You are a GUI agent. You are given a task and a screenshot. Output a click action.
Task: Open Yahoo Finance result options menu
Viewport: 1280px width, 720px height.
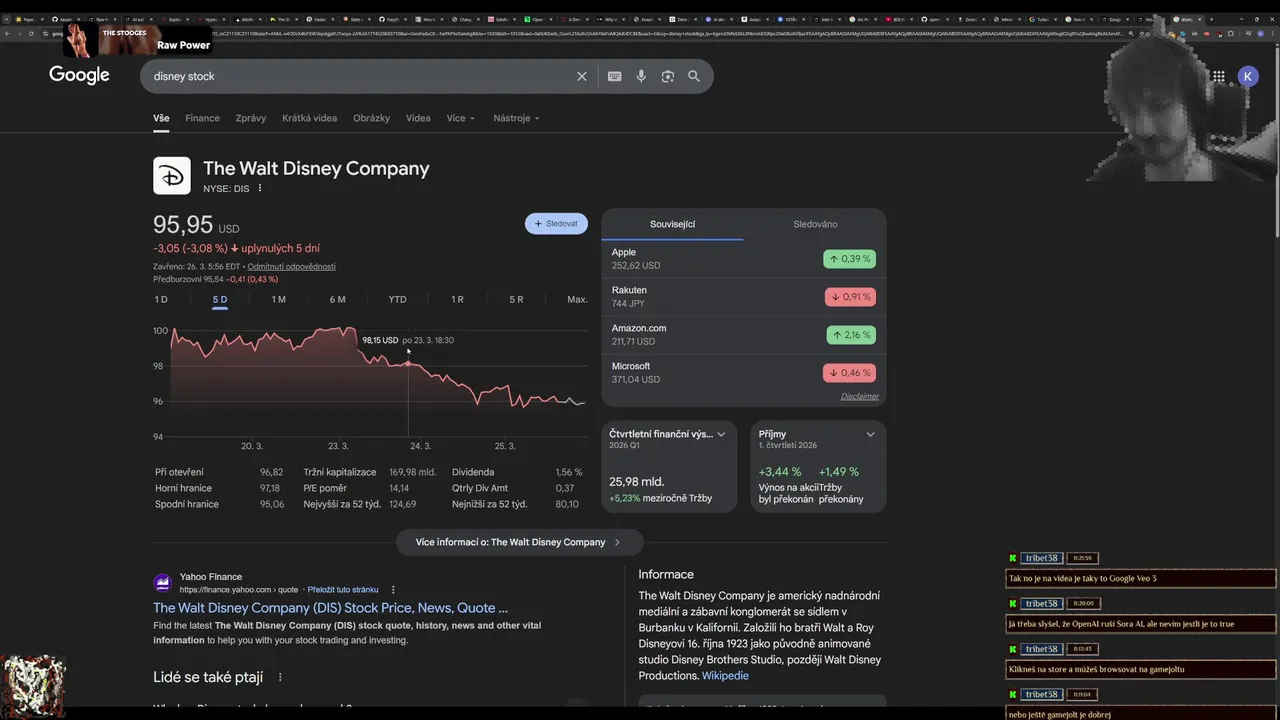(393, 590)
